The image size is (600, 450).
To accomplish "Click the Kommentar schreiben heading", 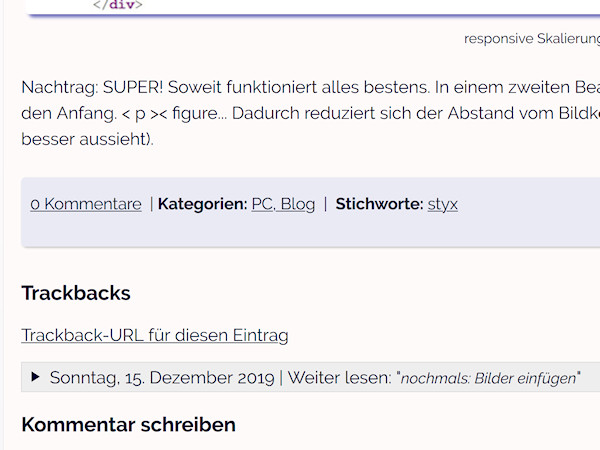I will (x=129, y=425).
